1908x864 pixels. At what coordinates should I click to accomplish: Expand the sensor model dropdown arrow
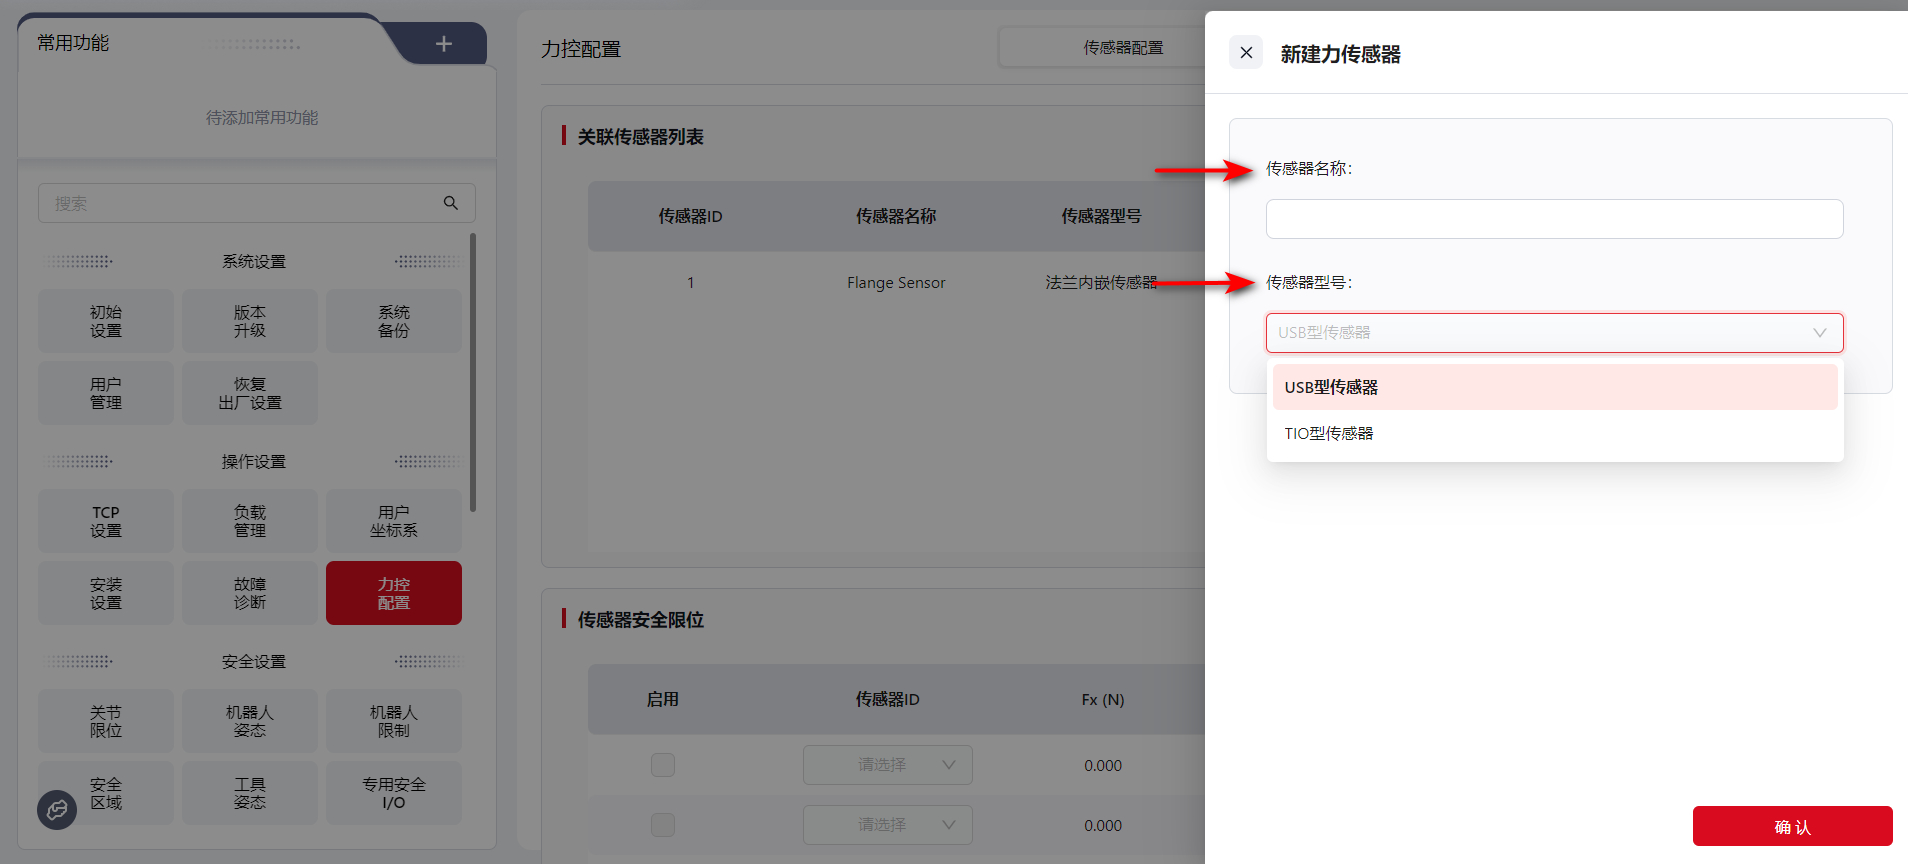pyautogui.click(x=1819, y=333)
